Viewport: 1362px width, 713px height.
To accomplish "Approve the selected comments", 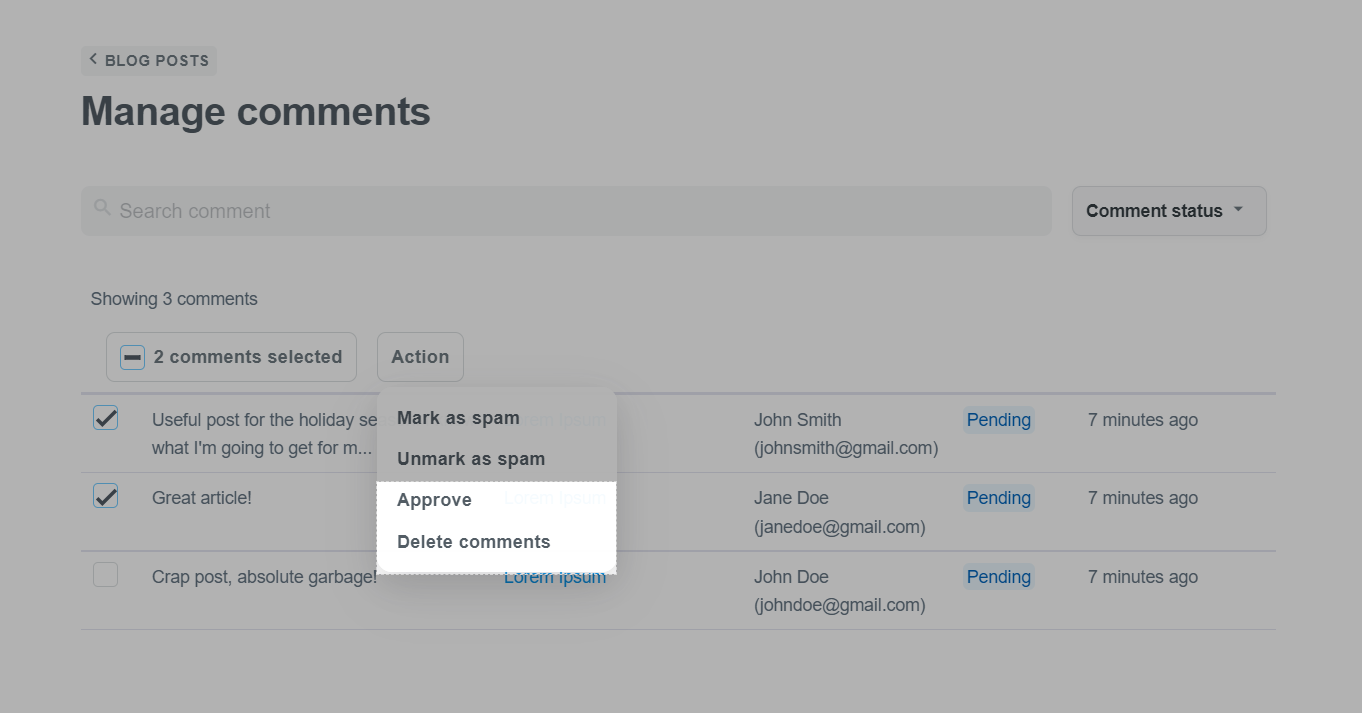I will click(x=434, y=500).
